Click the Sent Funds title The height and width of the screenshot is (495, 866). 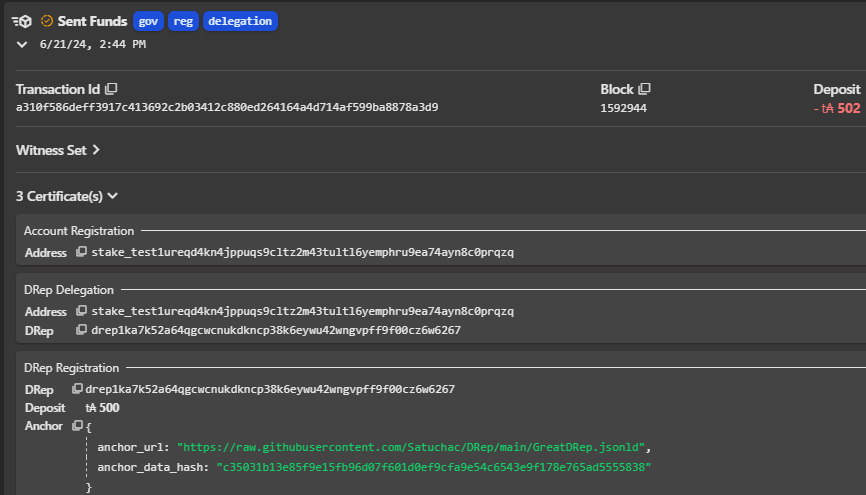[x=92, y=21]
